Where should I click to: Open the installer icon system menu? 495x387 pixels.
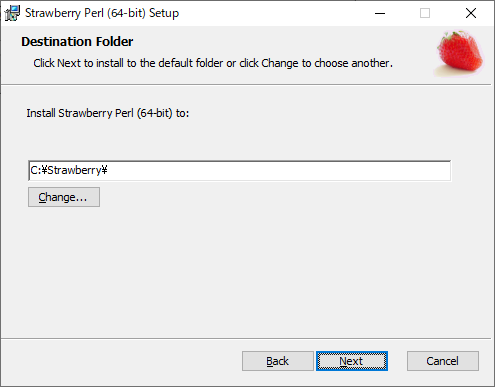12,13
